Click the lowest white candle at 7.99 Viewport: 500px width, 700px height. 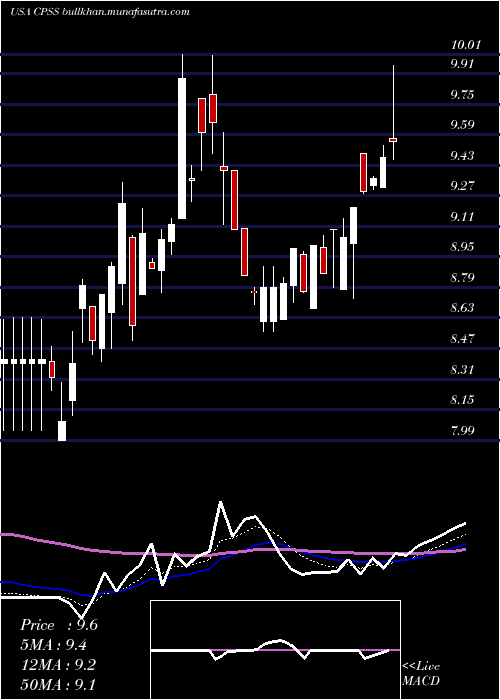pos(62,431)
